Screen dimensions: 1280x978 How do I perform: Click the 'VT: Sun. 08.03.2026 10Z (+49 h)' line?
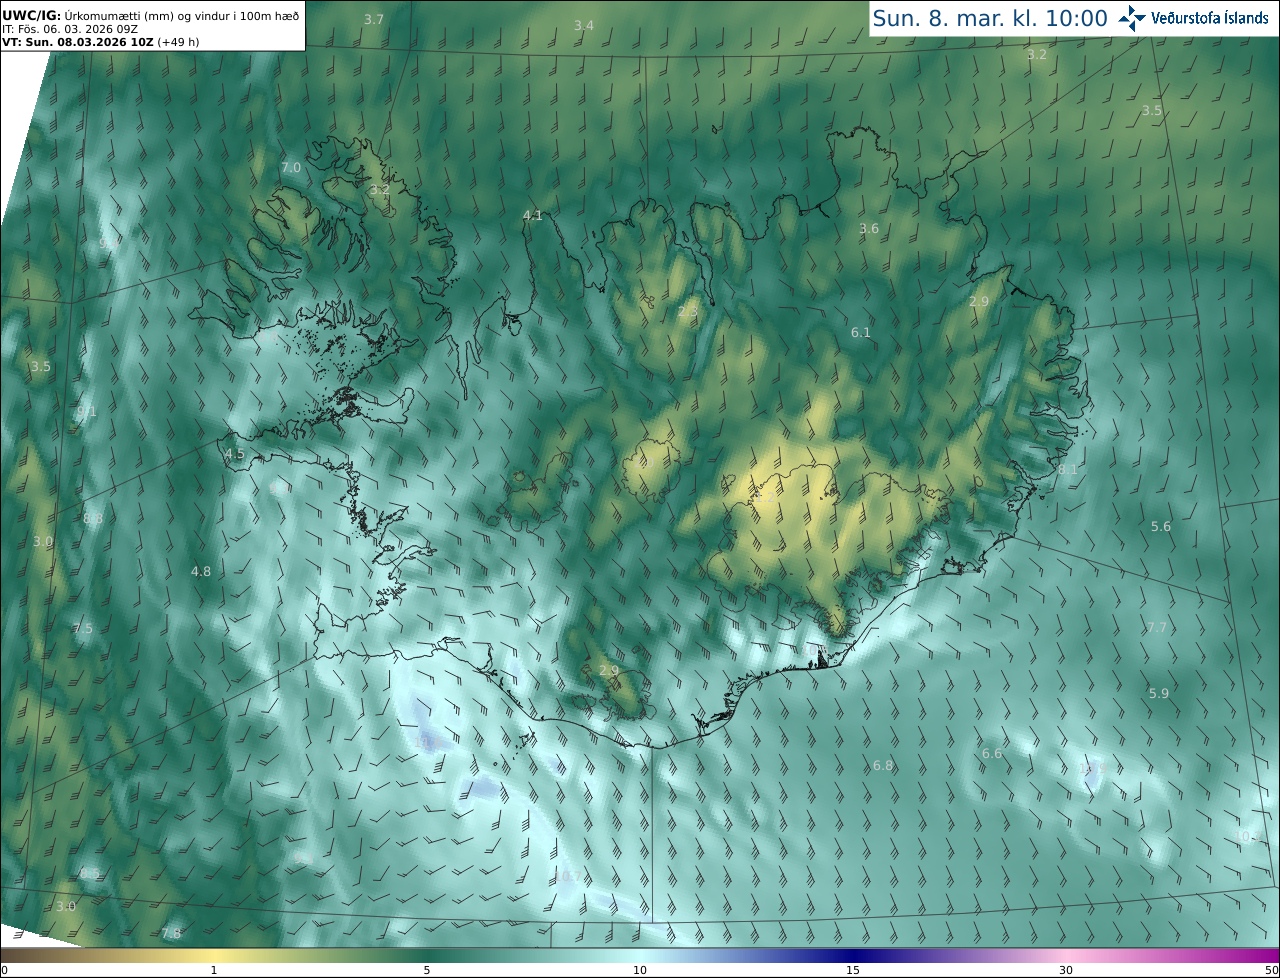pyautogui.click(x=100, y=43)
